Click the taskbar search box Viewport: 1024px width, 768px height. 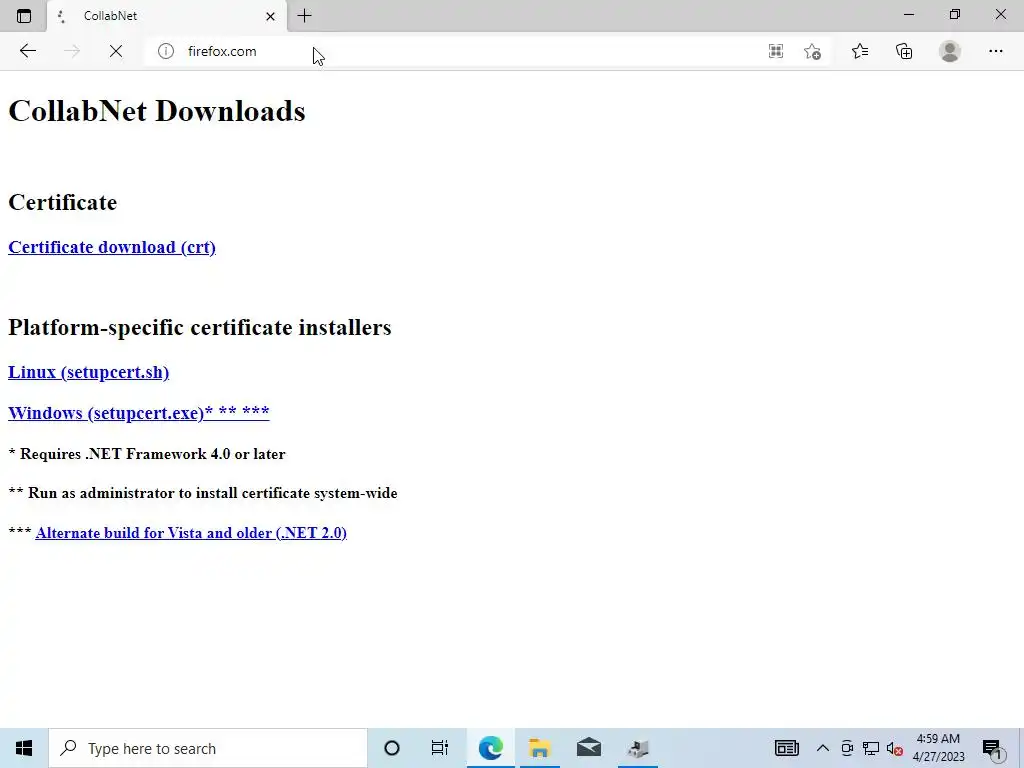208,748
